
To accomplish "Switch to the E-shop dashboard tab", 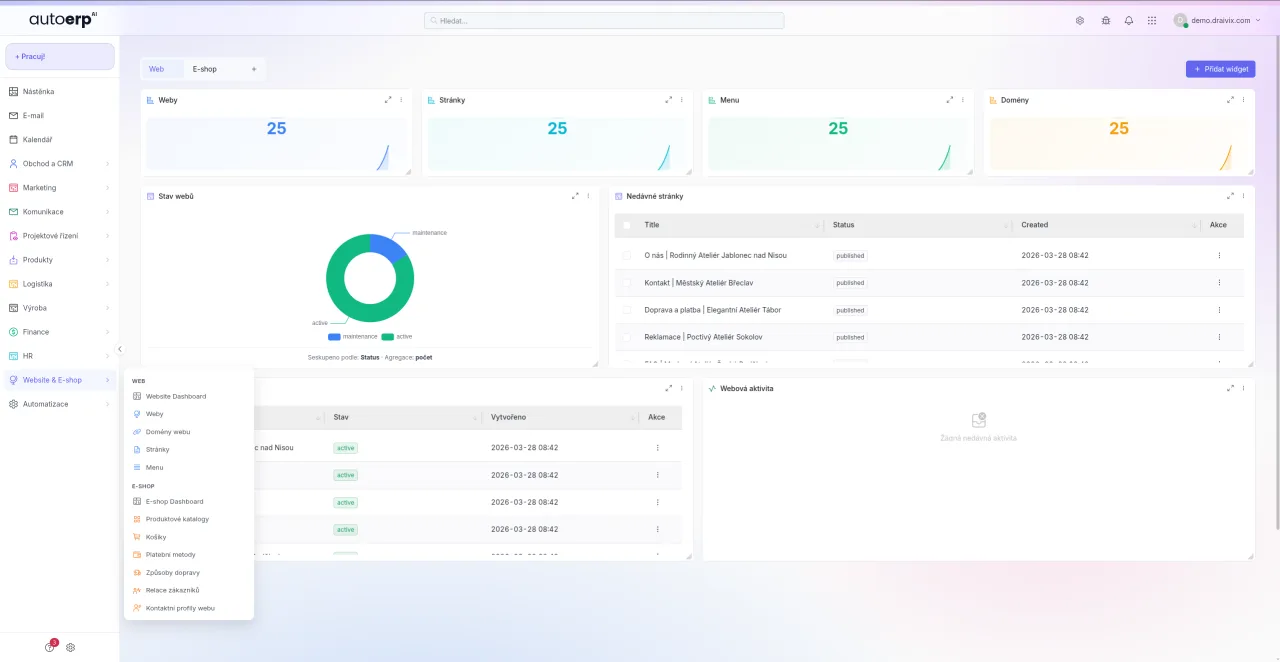I will [205, 69].
